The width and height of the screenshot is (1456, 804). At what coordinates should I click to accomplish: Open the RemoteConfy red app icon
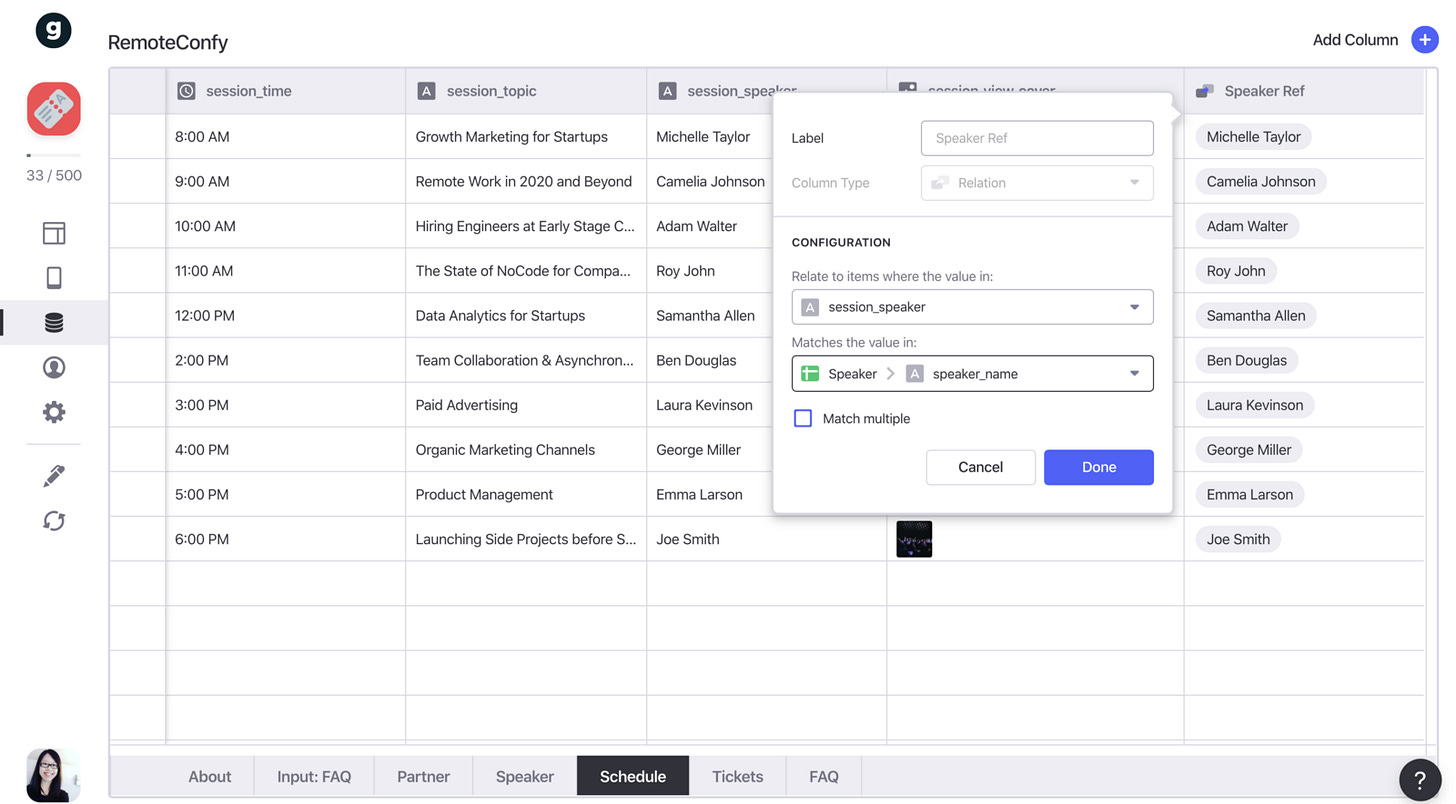pyautogui.click(x=54, y=109)
